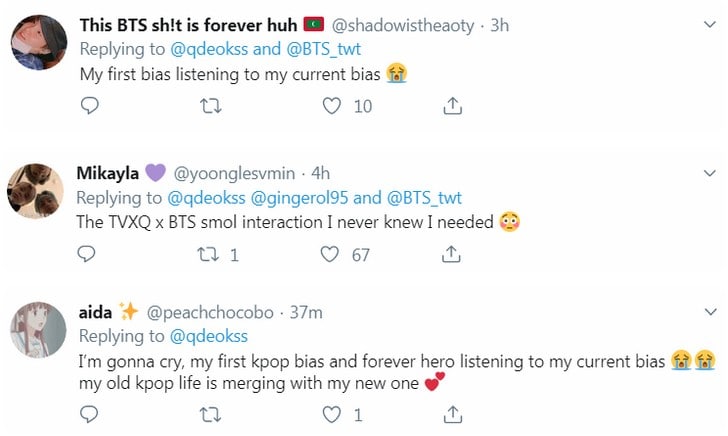The image size is (728, 436).
Task: Share Mikayla's tweet
Action: (452, 255)
